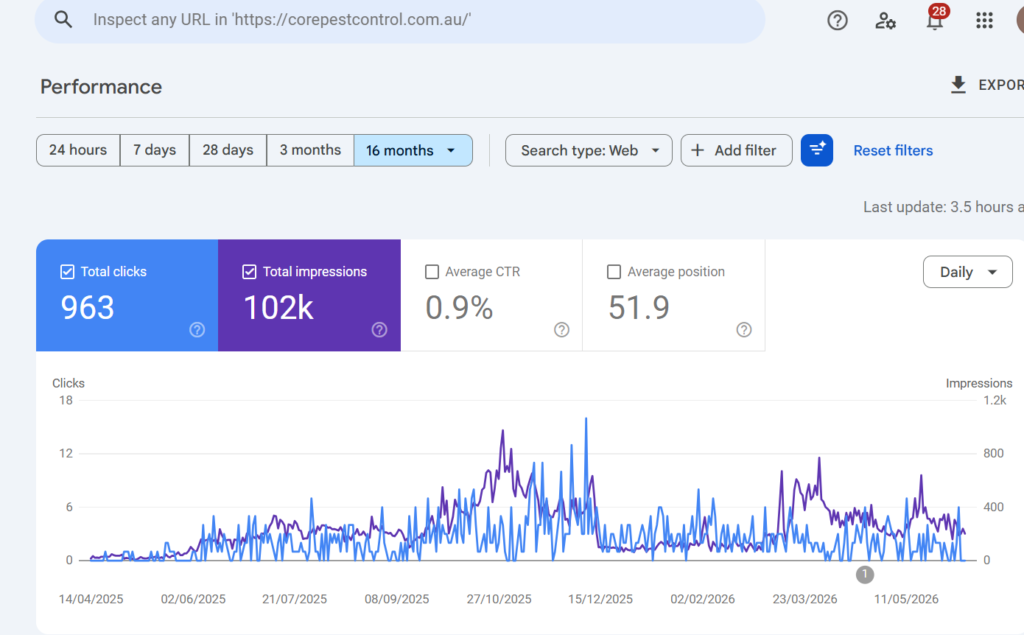
Task: Click help icon on Total clicks card
Action: [x=197, y=330]
